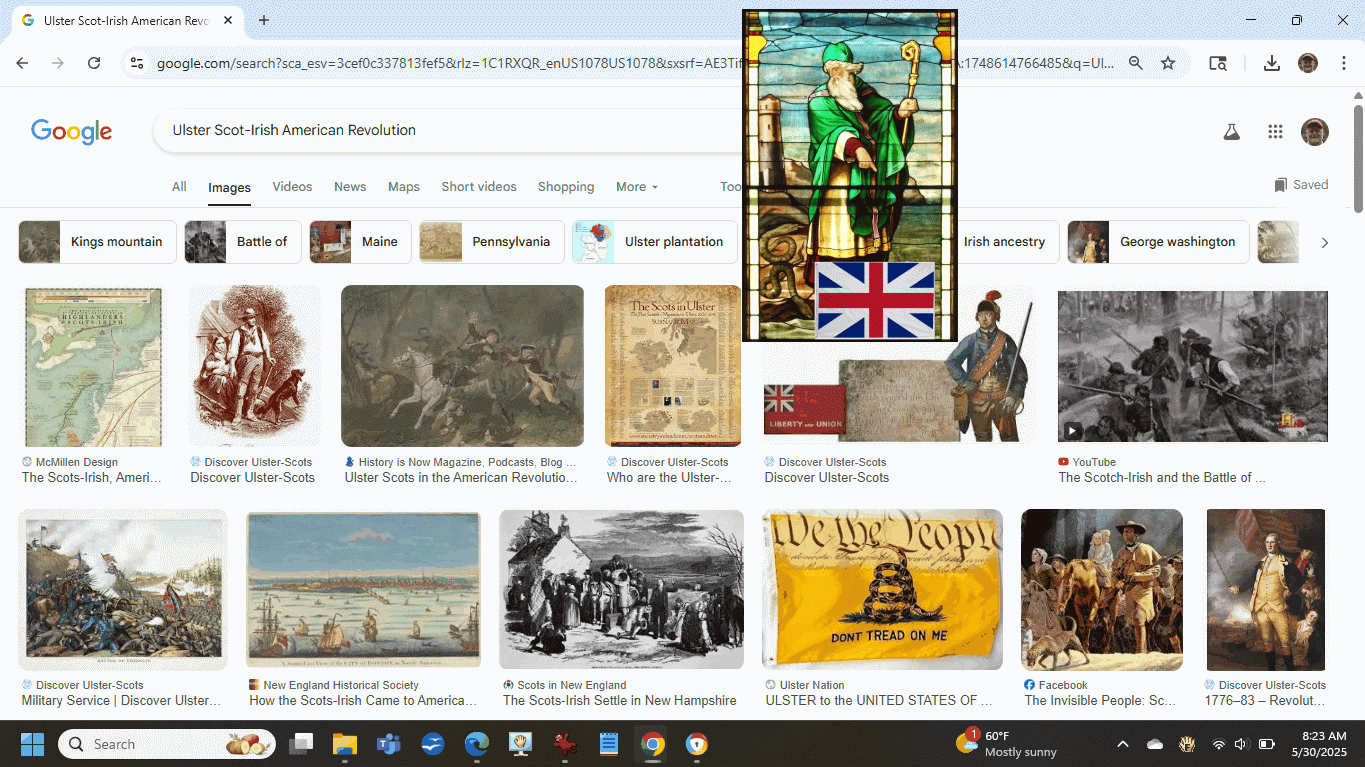The image size is (1365, 767).
Task: Switch to the News tab
Action: click(350, 187)
